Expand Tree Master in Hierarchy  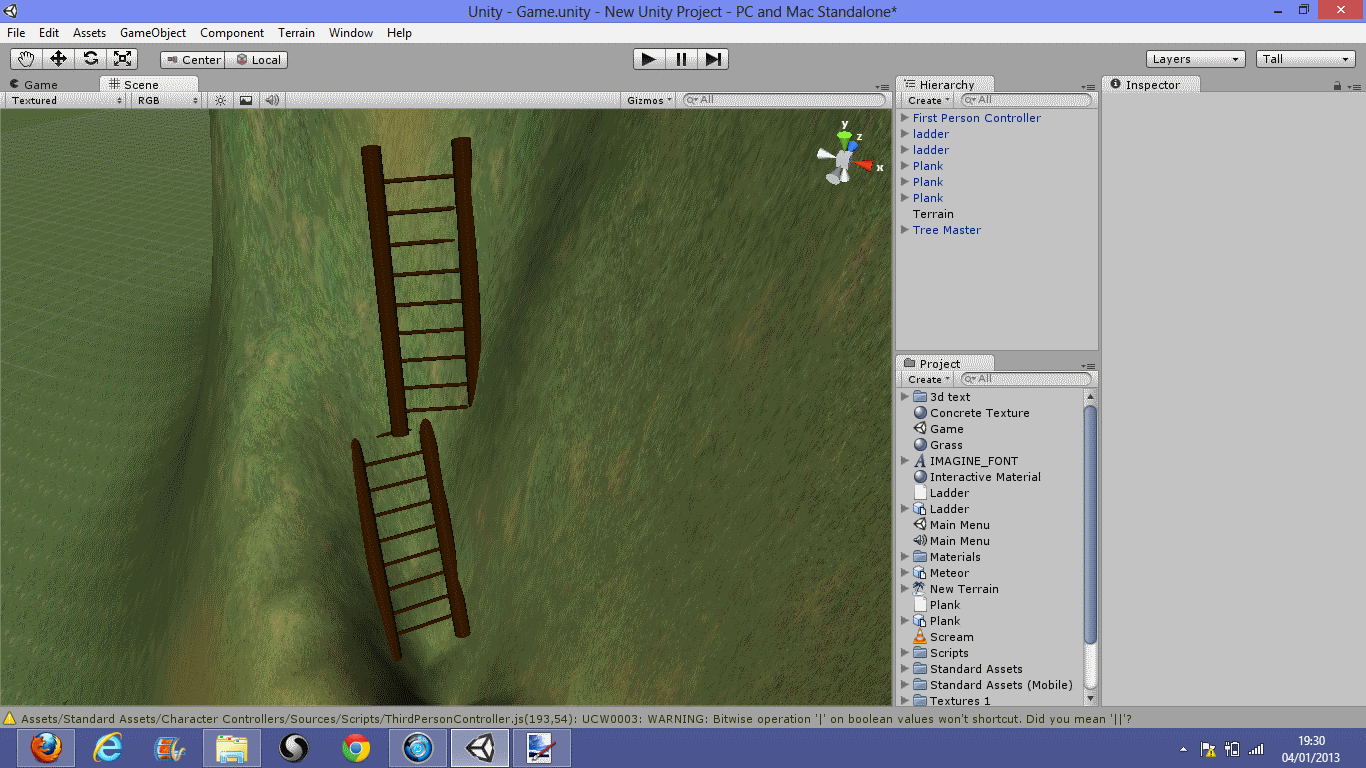click(905, 230)
